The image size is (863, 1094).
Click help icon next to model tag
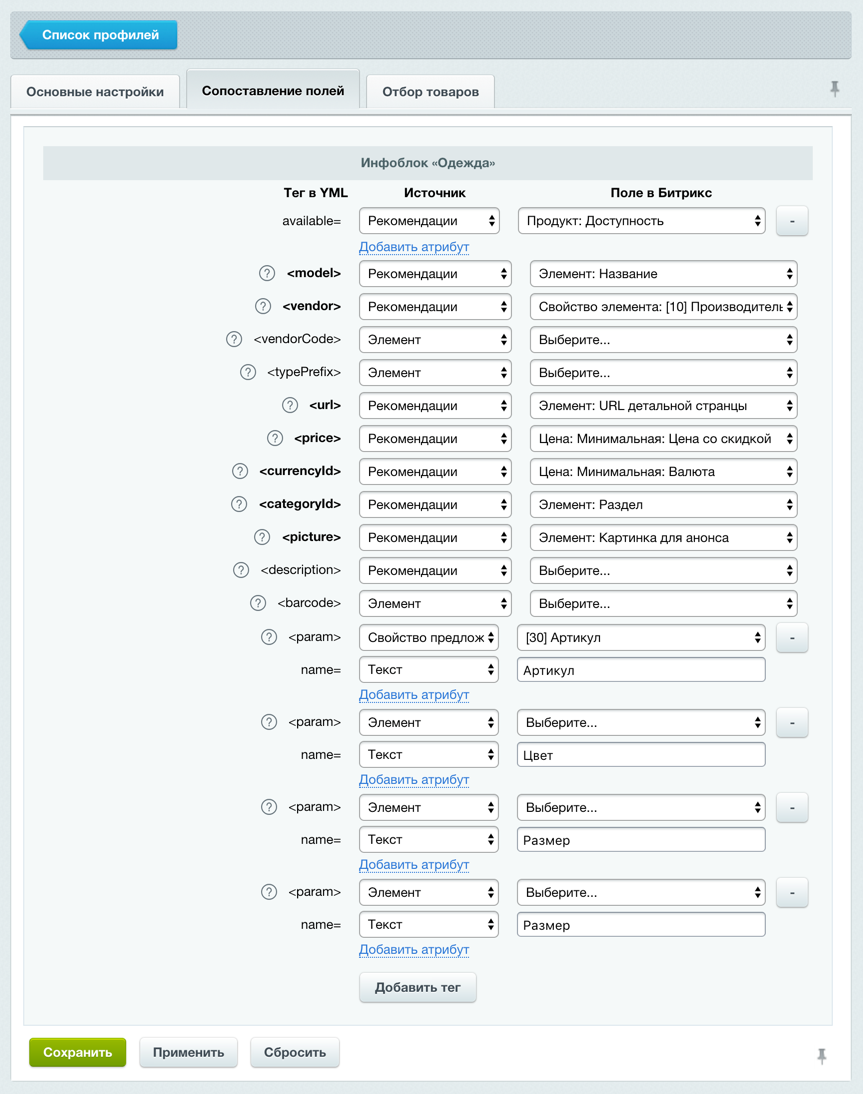click(267, 273)
